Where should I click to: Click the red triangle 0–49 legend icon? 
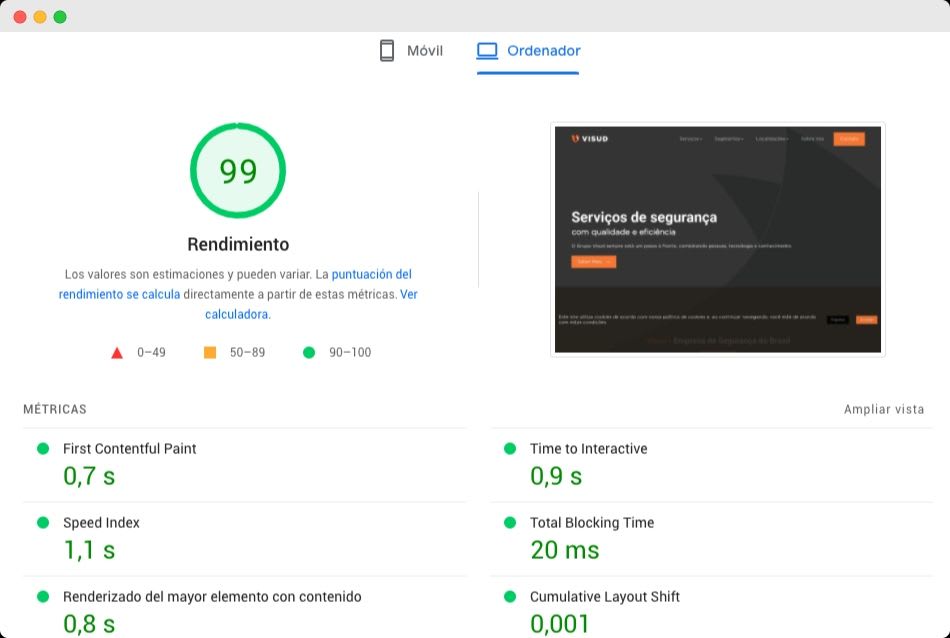click(117, 353)
